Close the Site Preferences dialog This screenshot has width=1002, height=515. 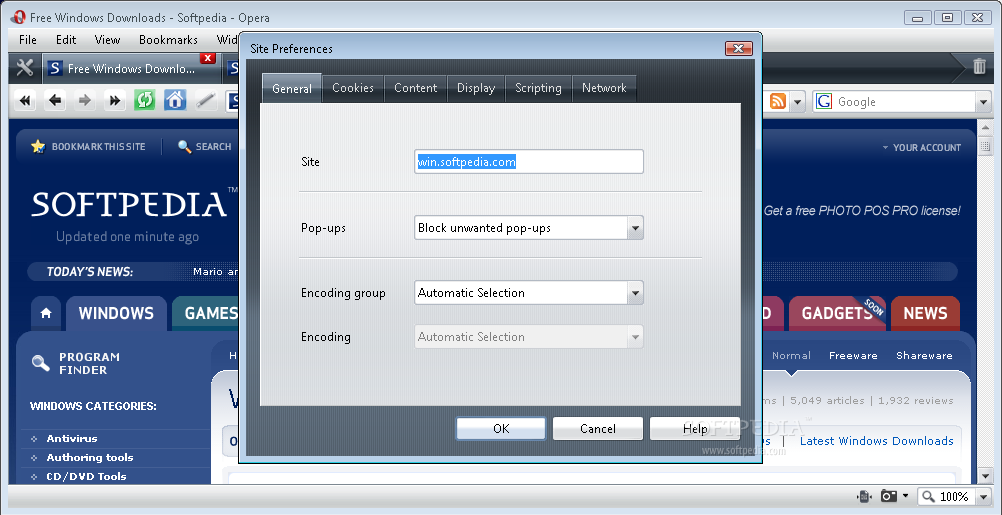[x=738, y=49]
